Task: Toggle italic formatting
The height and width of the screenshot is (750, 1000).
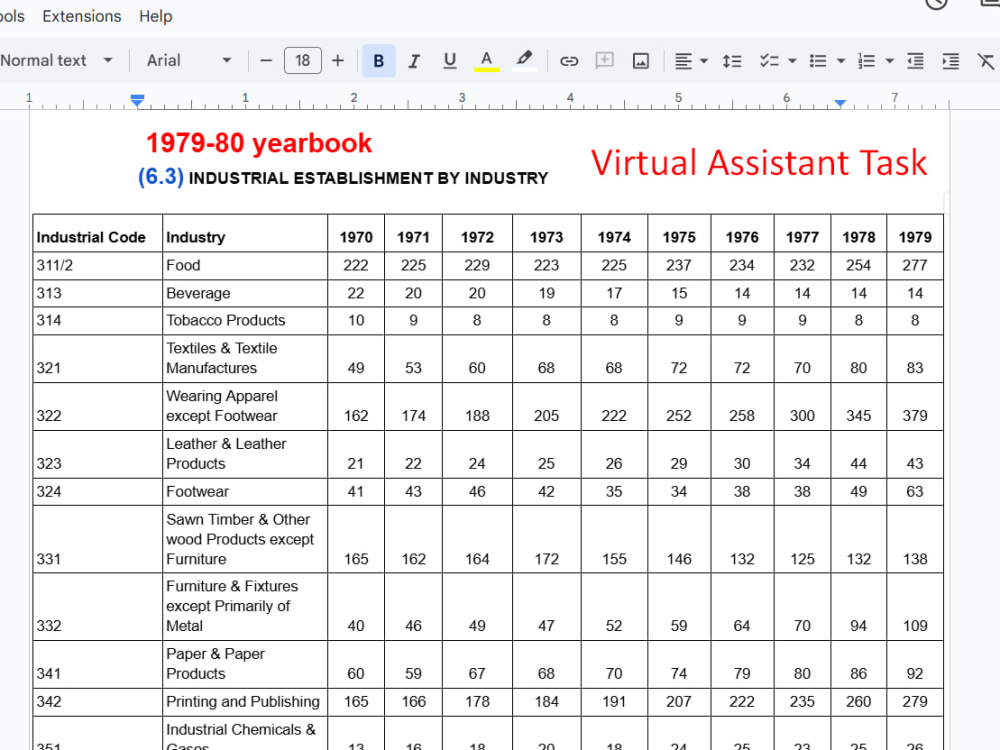Action: pos(414,61)
